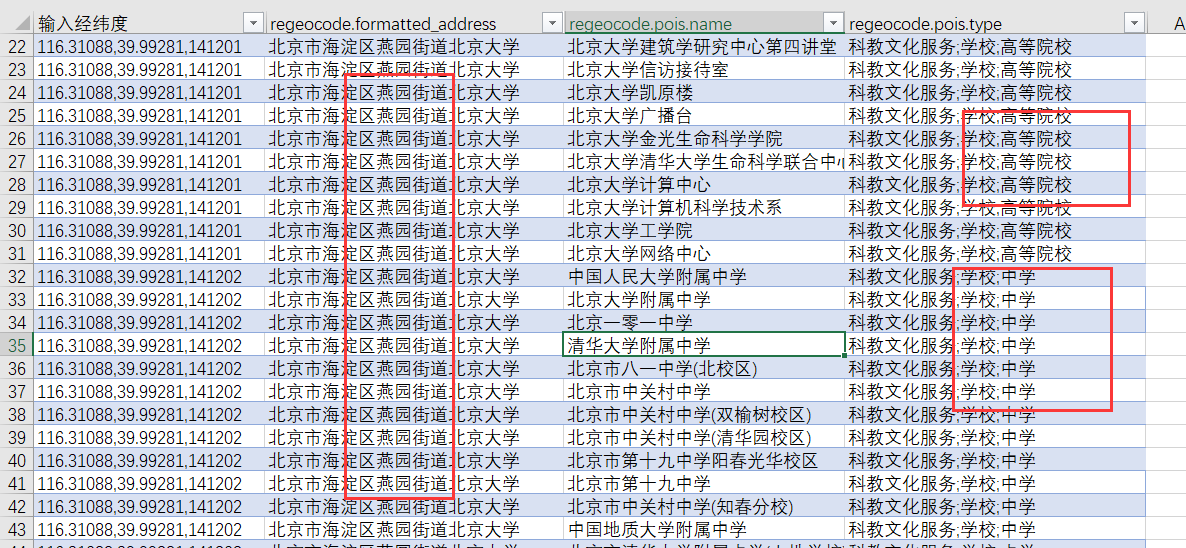This screenshot has width=1186, height=548.
Task: Select the 输入经纬度 header cell
Action: (x=151, y=23)
